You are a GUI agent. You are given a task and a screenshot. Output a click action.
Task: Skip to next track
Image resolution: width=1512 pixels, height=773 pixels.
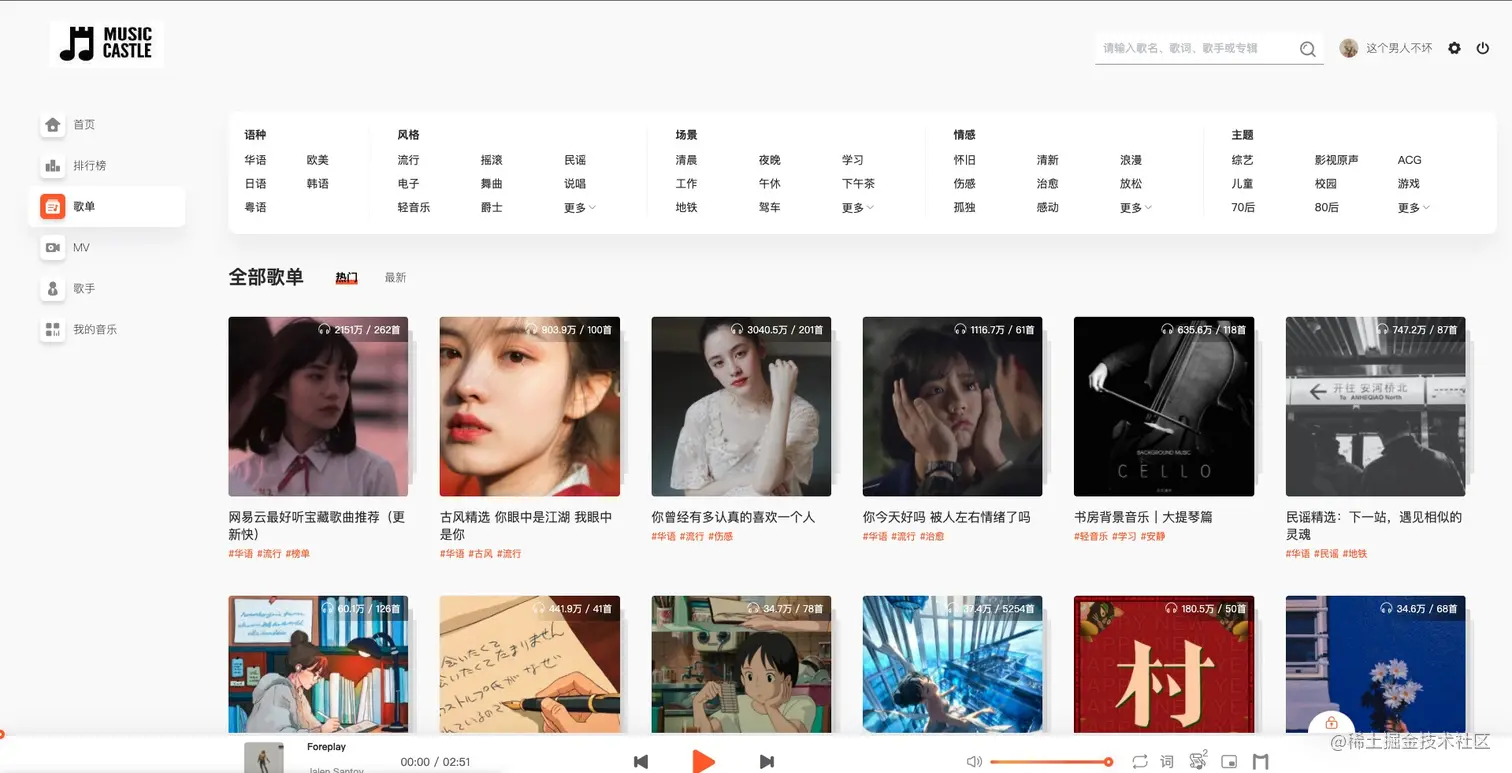(x=767, y=762)
